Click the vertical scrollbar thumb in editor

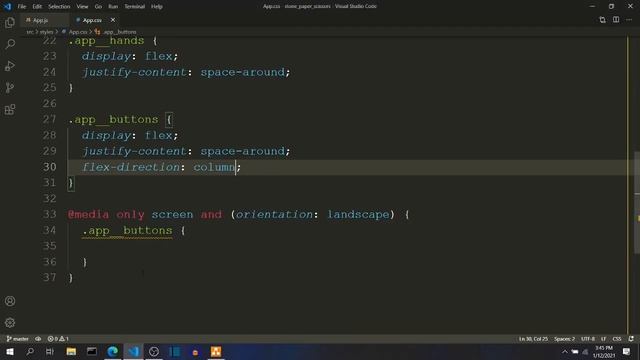(x=637, y=203)
